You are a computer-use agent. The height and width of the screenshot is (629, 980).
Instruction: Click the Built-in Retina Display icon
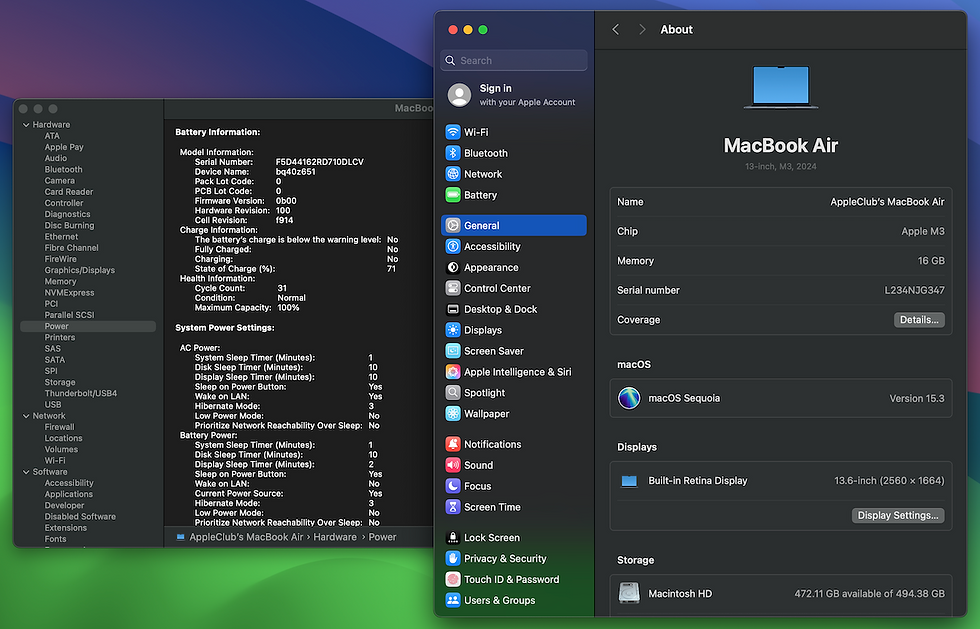629,481
